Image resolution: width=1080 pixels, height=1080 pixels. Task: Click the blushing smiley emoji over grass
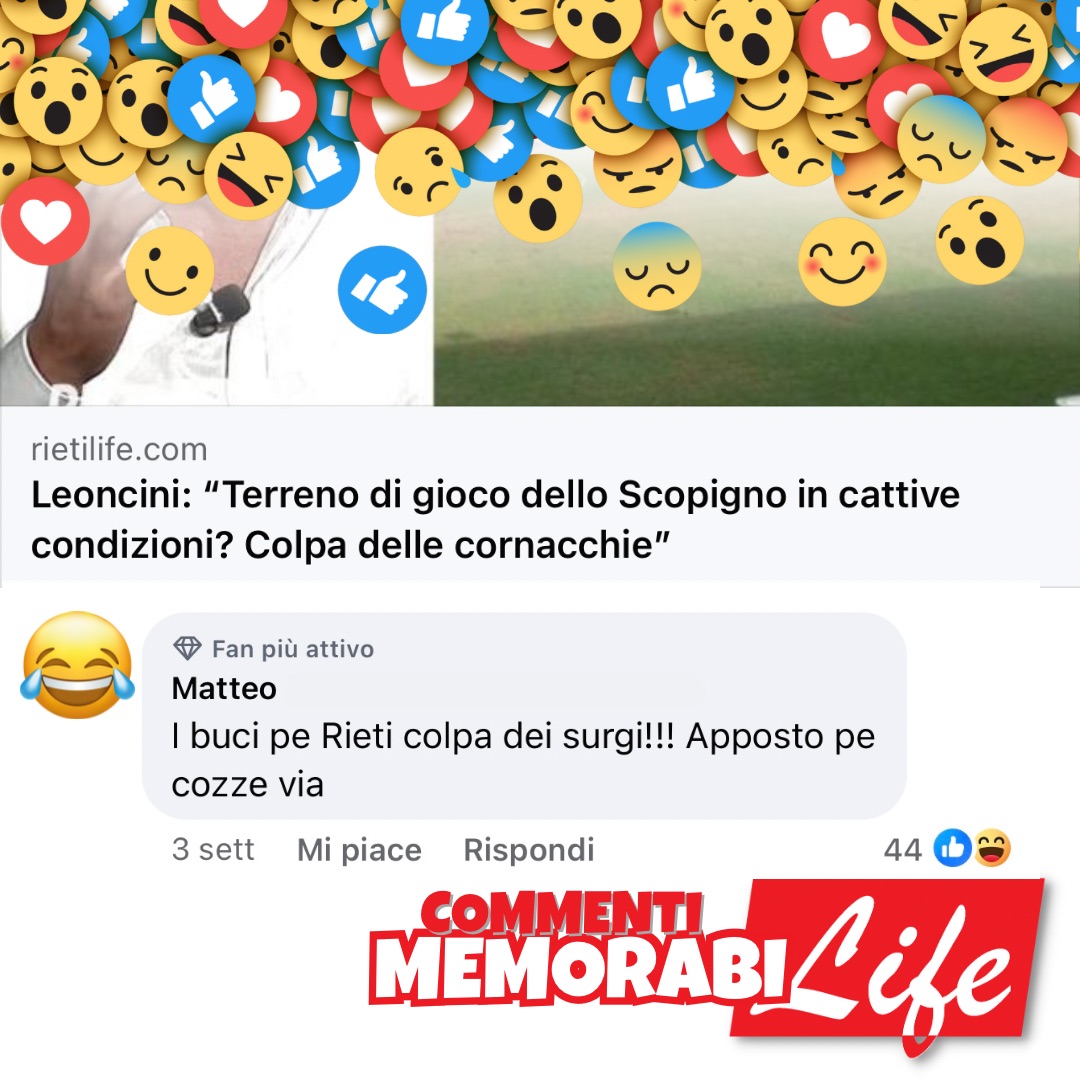click(842, 262)
